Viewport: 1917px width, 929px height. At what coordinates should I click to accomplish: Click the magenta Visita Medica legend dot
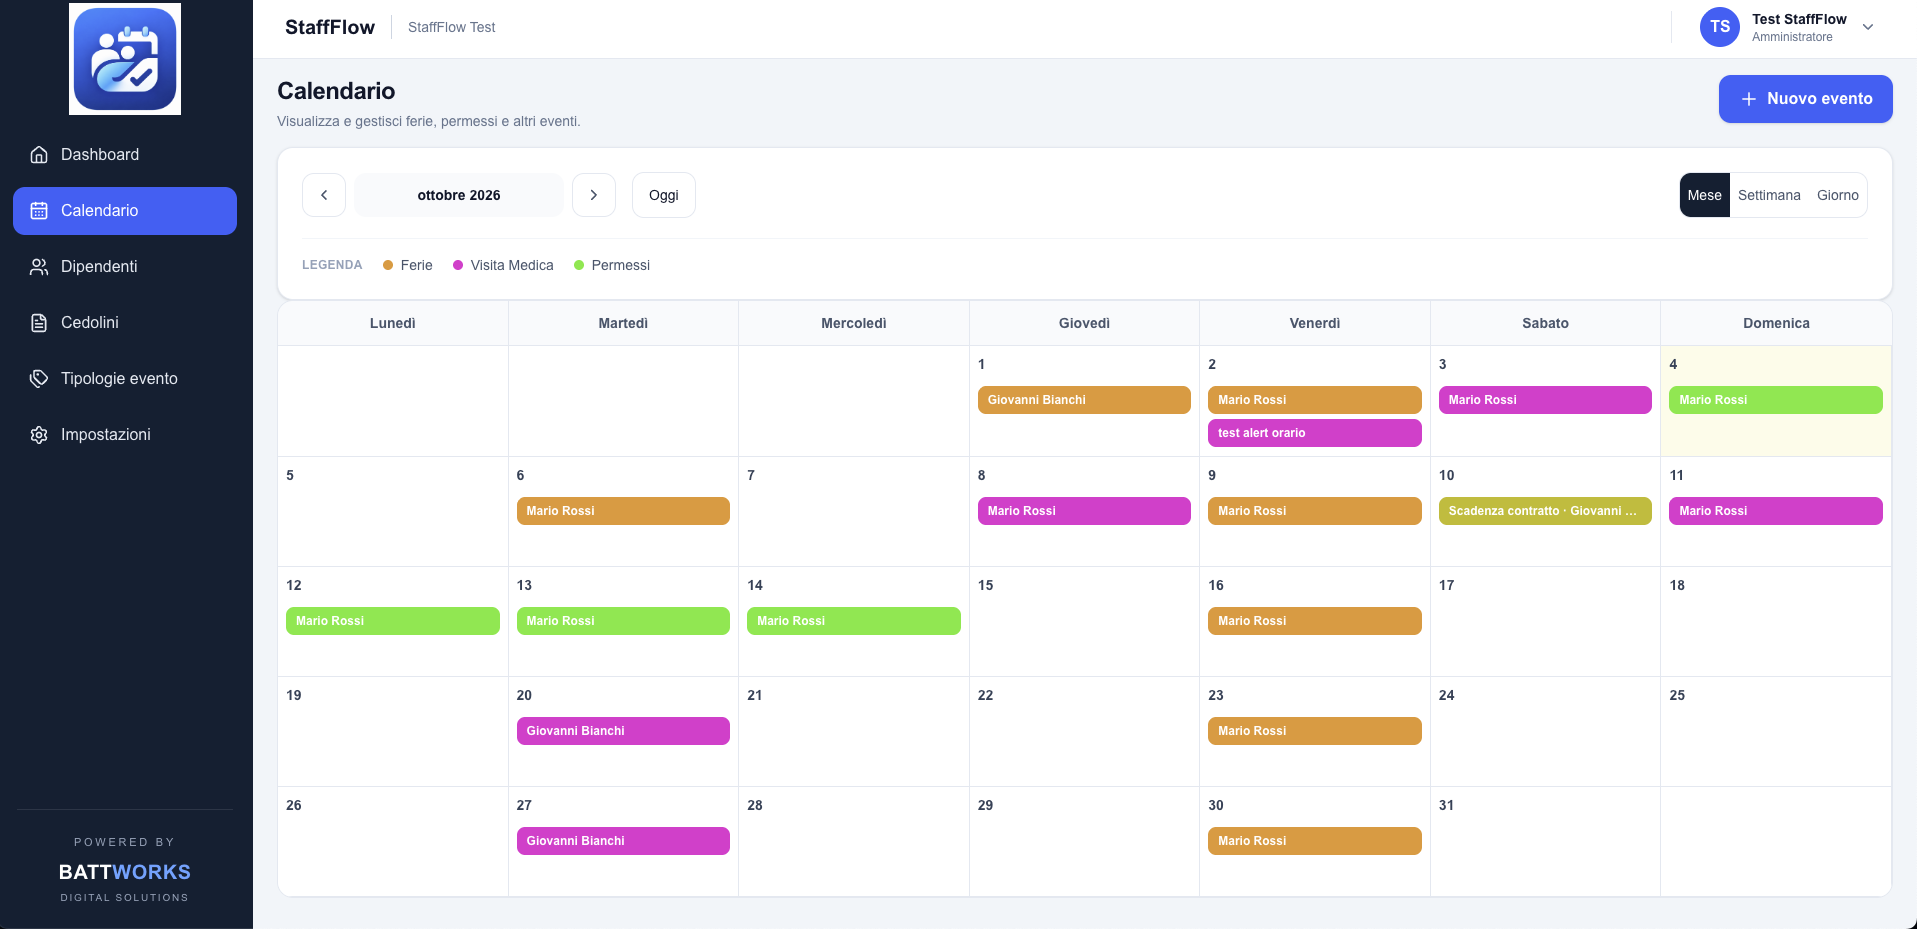pyautogui.click(x=458, y=265)
